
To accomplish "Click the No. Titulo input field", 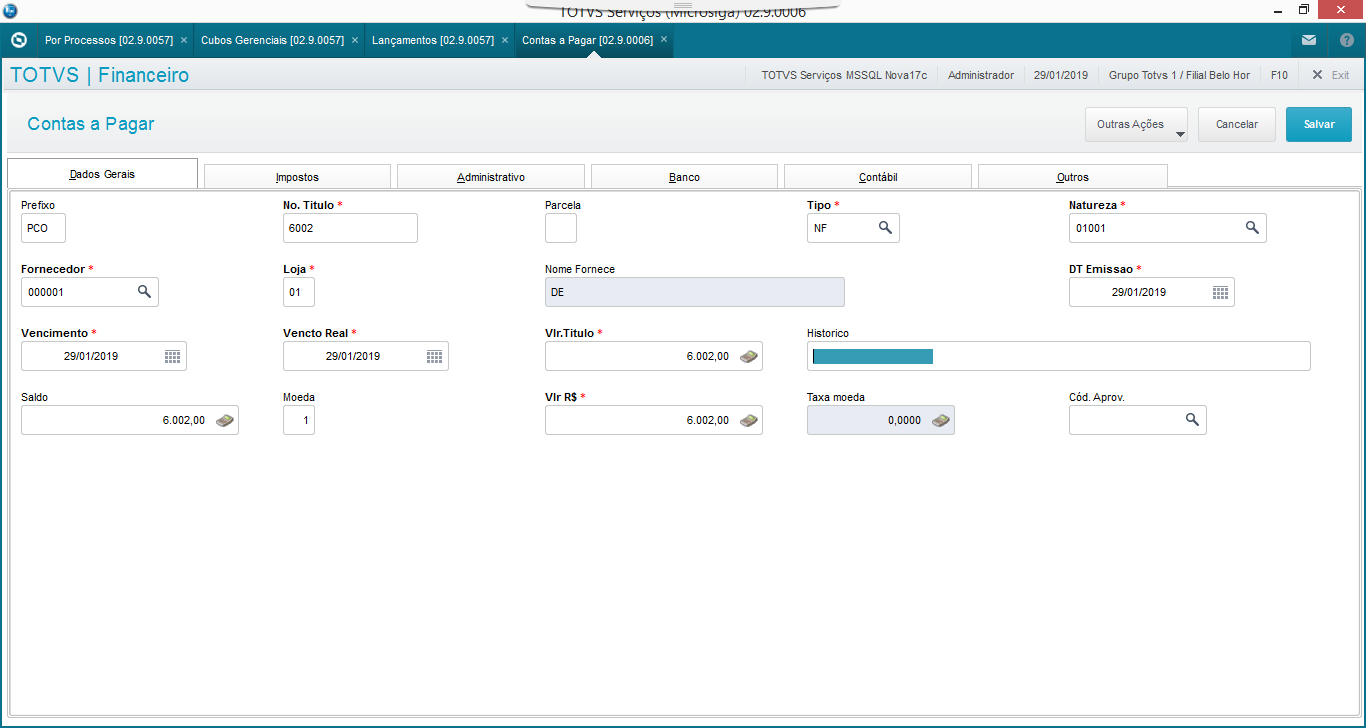I will click(350, 228).
